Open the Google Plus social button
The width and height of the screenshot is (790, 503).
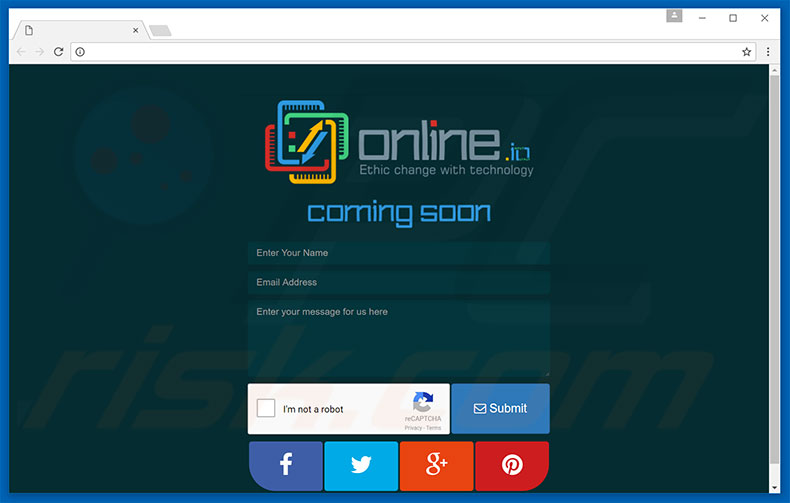tap(436, 466)
